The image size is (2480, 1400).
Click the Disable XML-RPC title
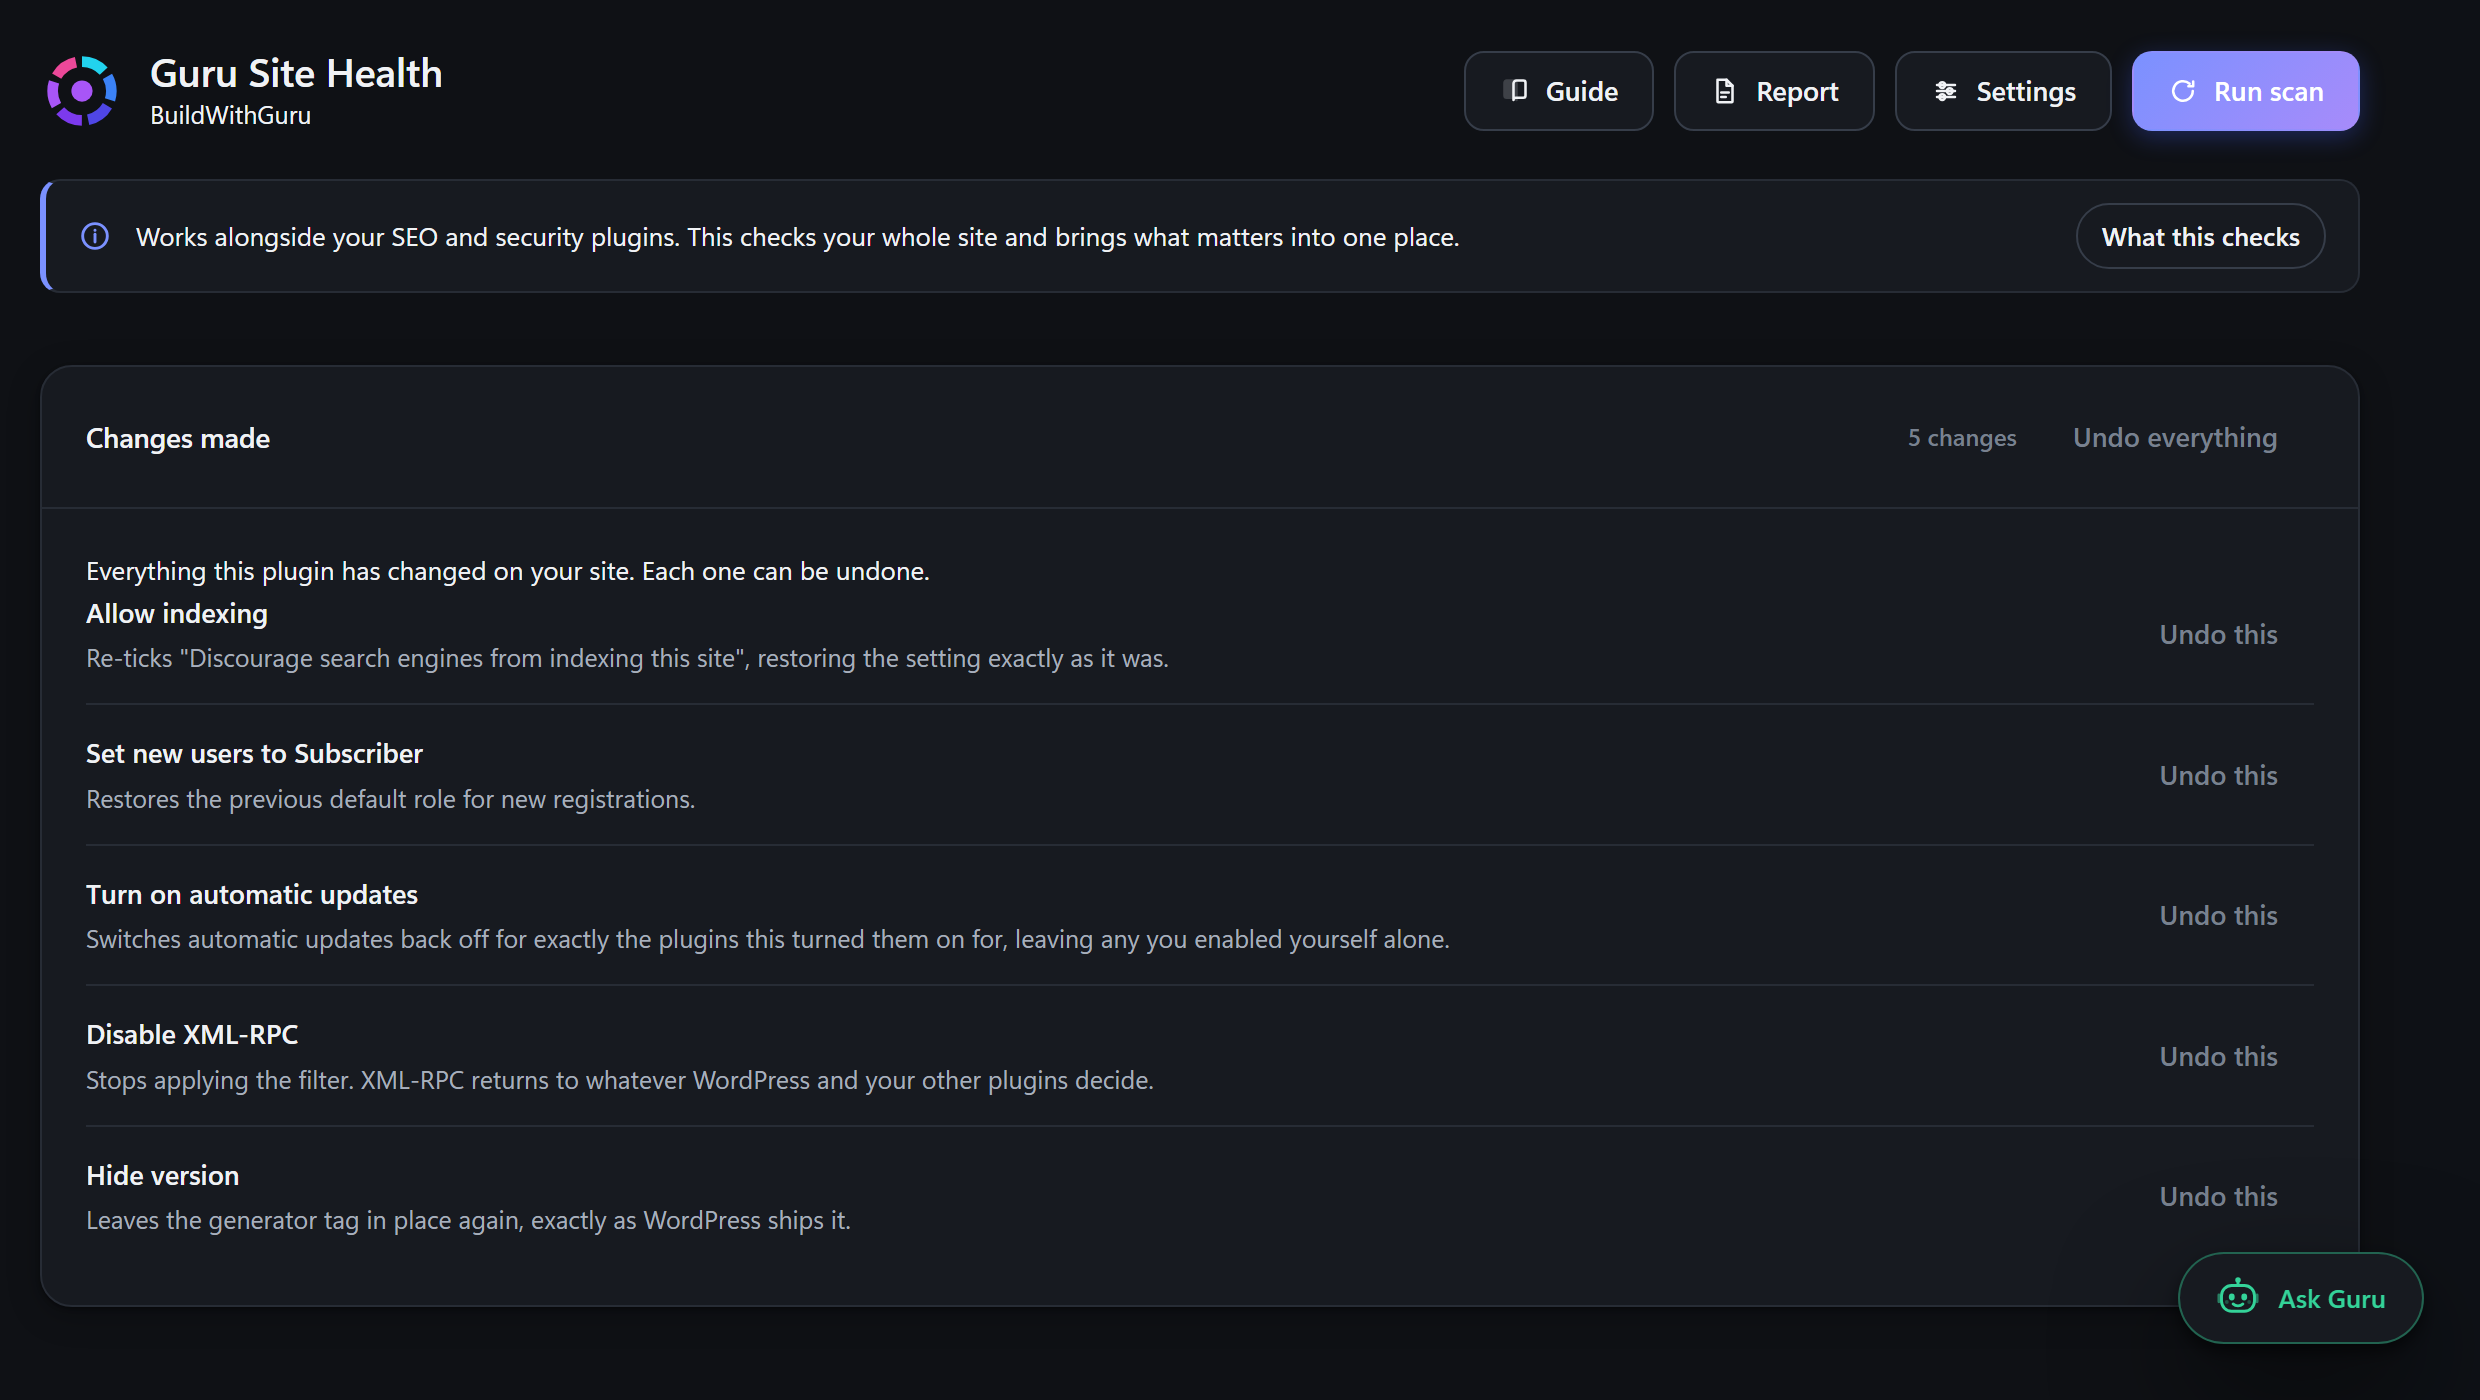192,1035
